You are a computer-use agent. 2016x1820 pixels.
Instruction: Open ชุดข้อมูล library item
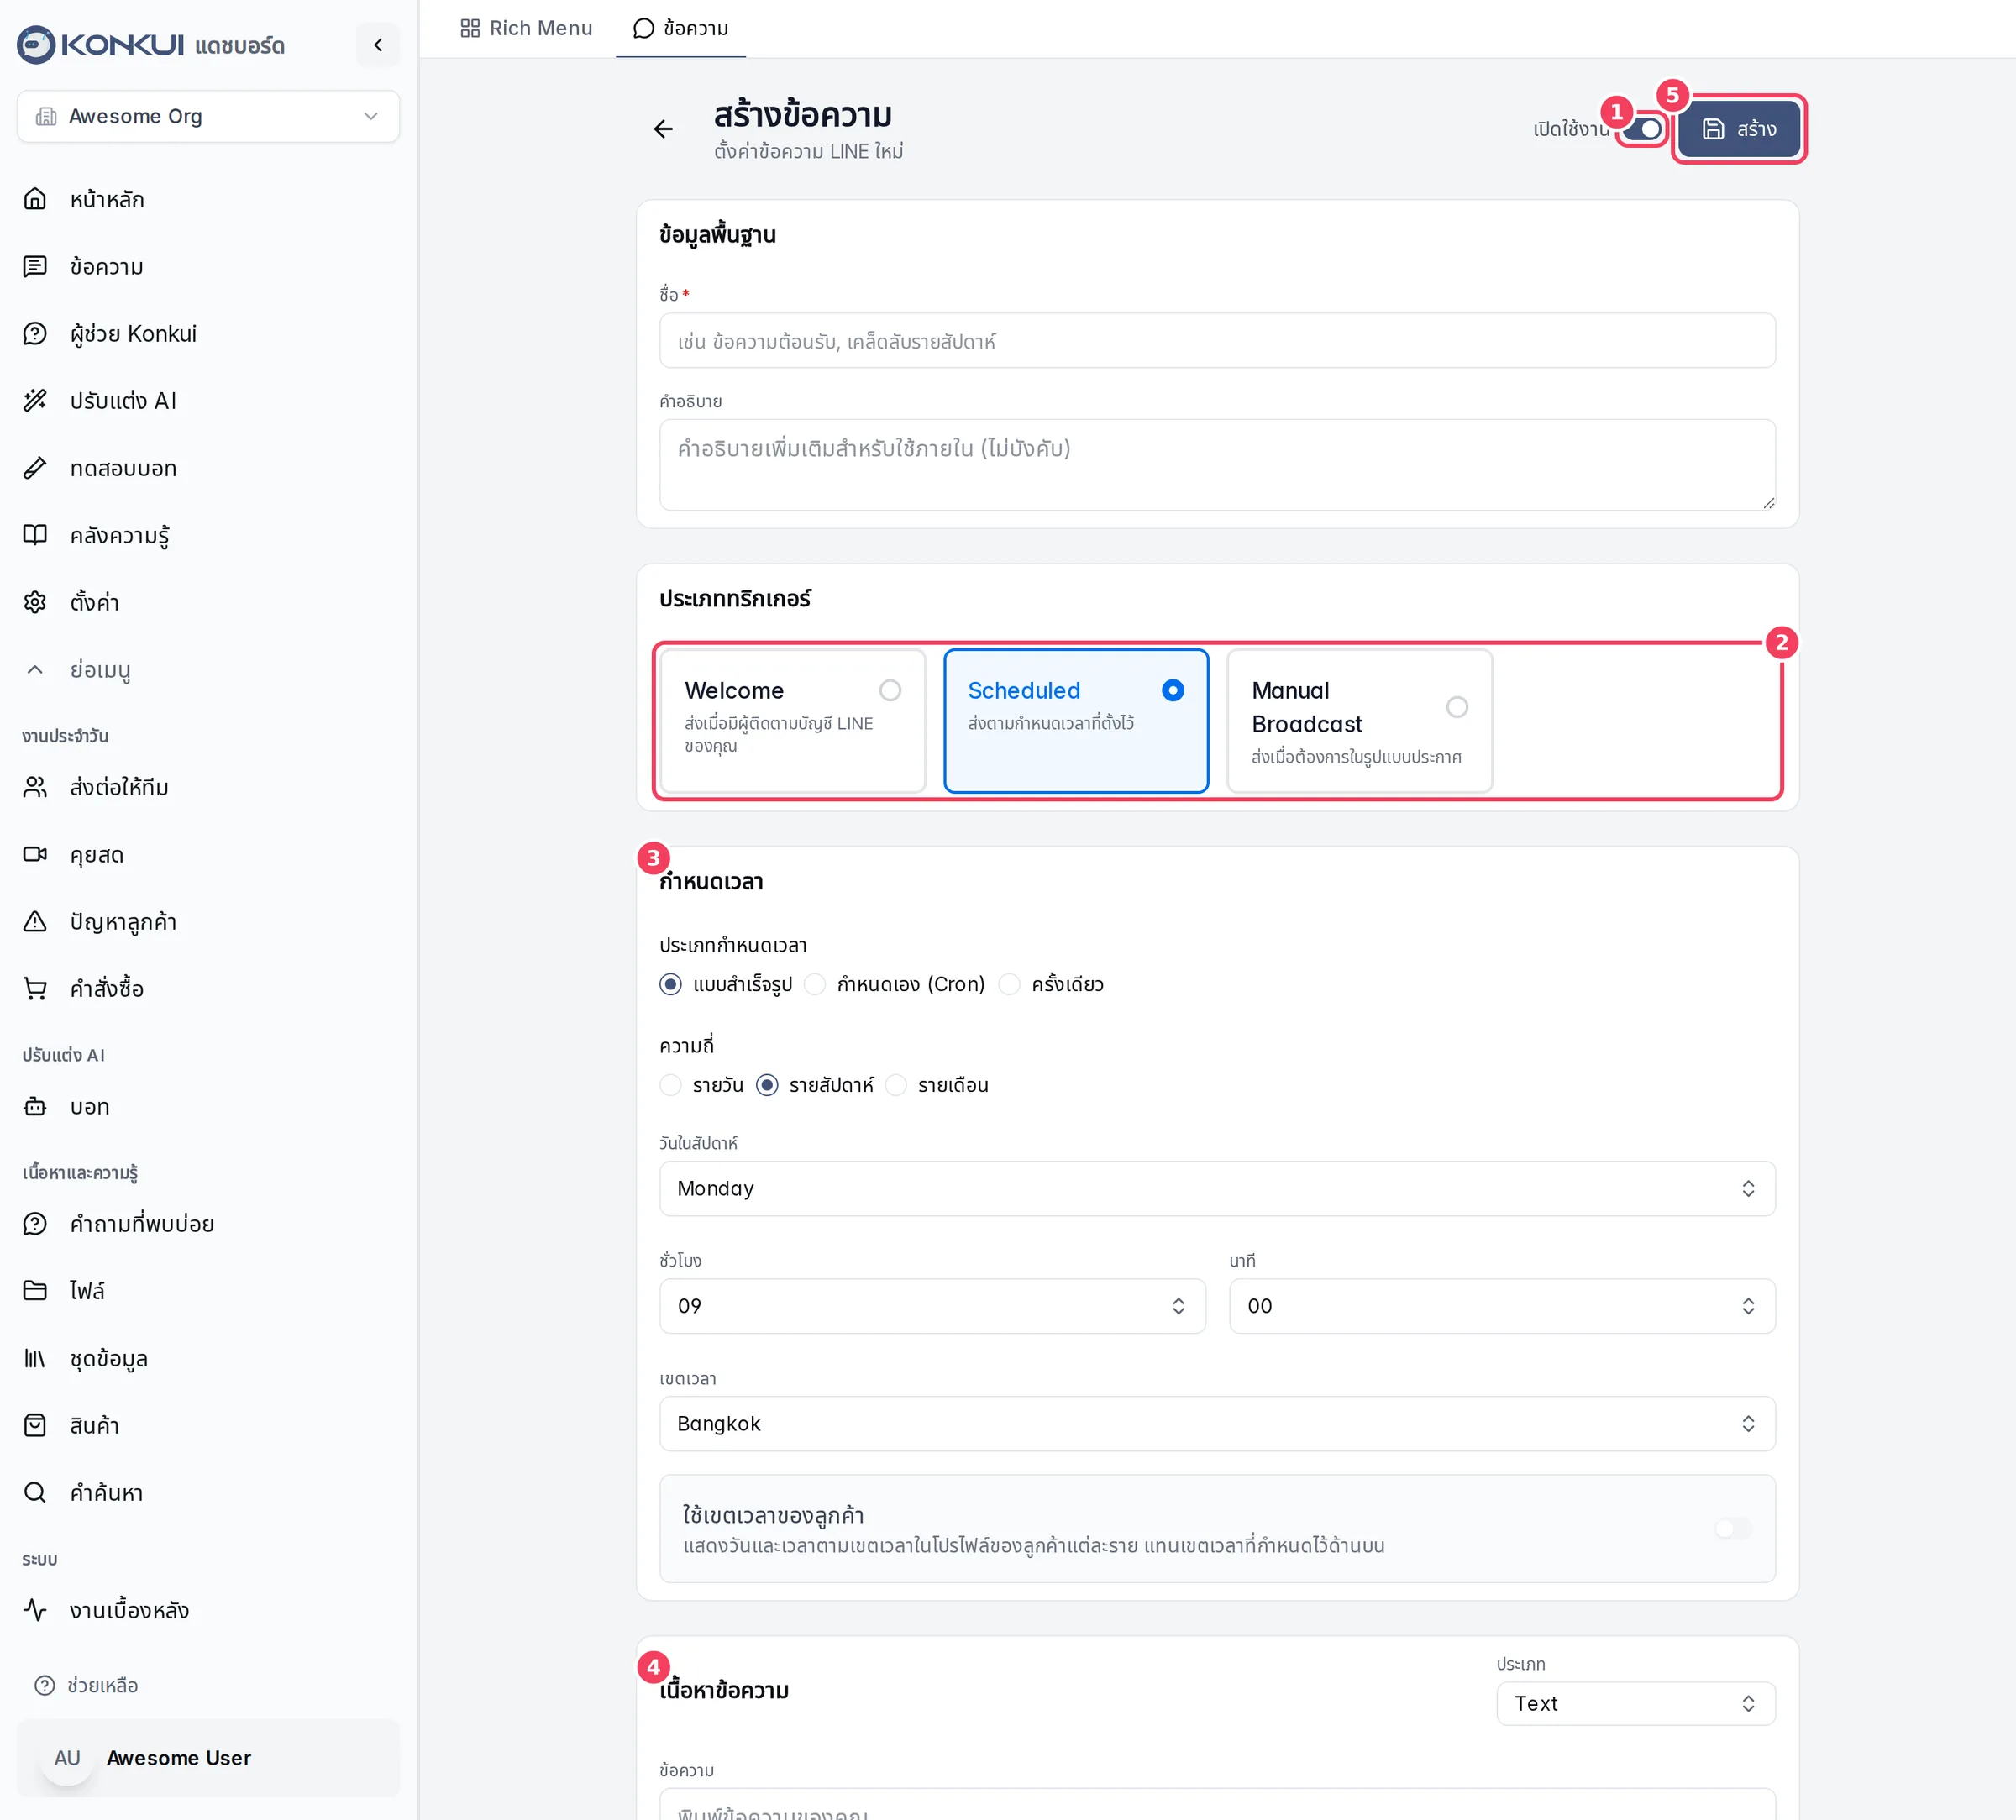pos(208,1358)
